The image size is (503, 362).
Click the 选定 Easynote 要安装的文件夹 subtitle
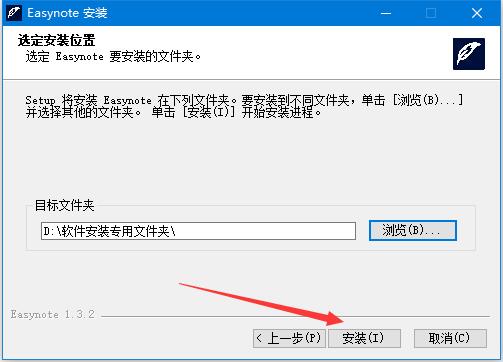113,56
